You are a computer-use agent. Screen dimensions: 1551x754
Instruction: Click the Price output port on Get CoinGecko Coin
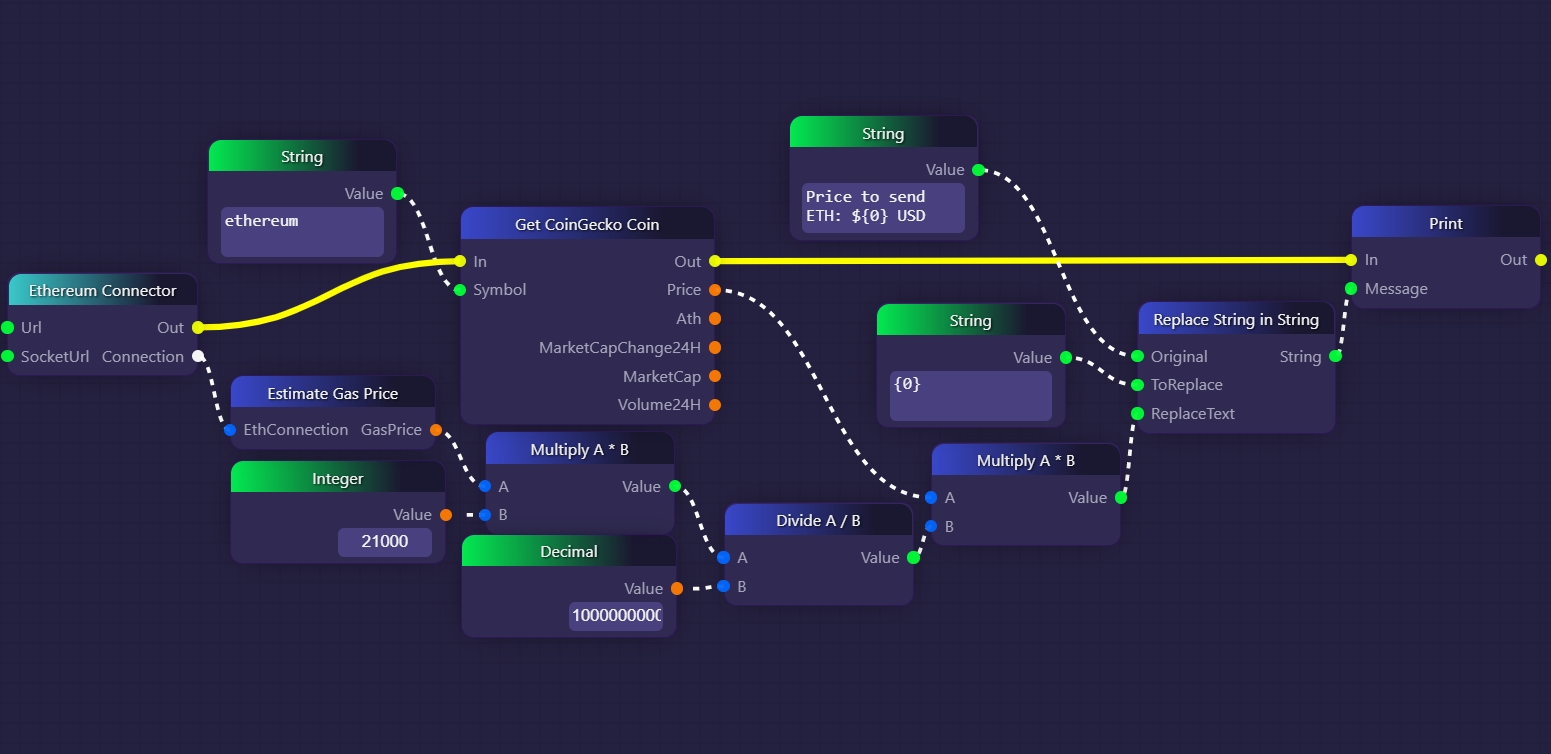(x=714, y=290)
